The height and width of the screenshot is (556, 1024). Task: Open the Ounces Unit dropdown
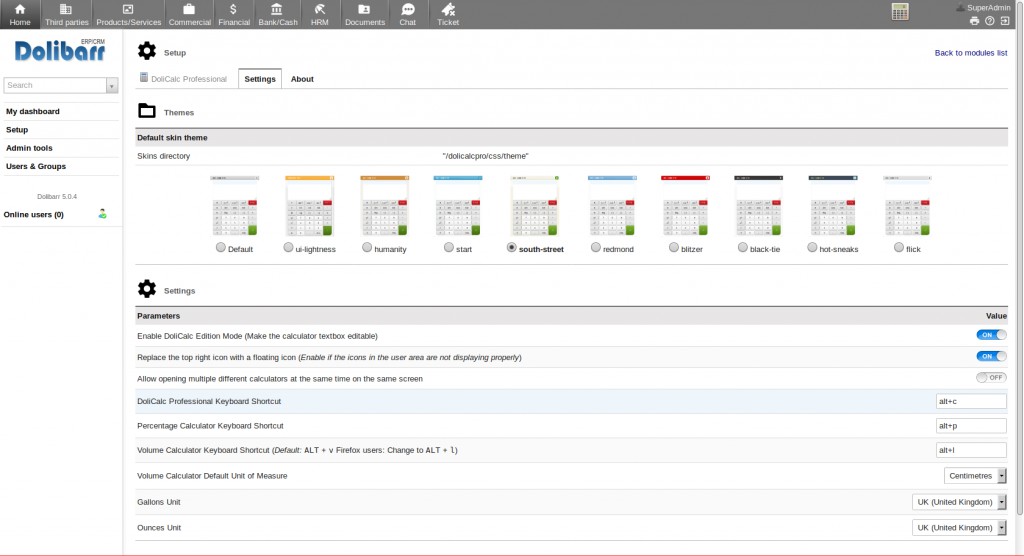point(959,527)
